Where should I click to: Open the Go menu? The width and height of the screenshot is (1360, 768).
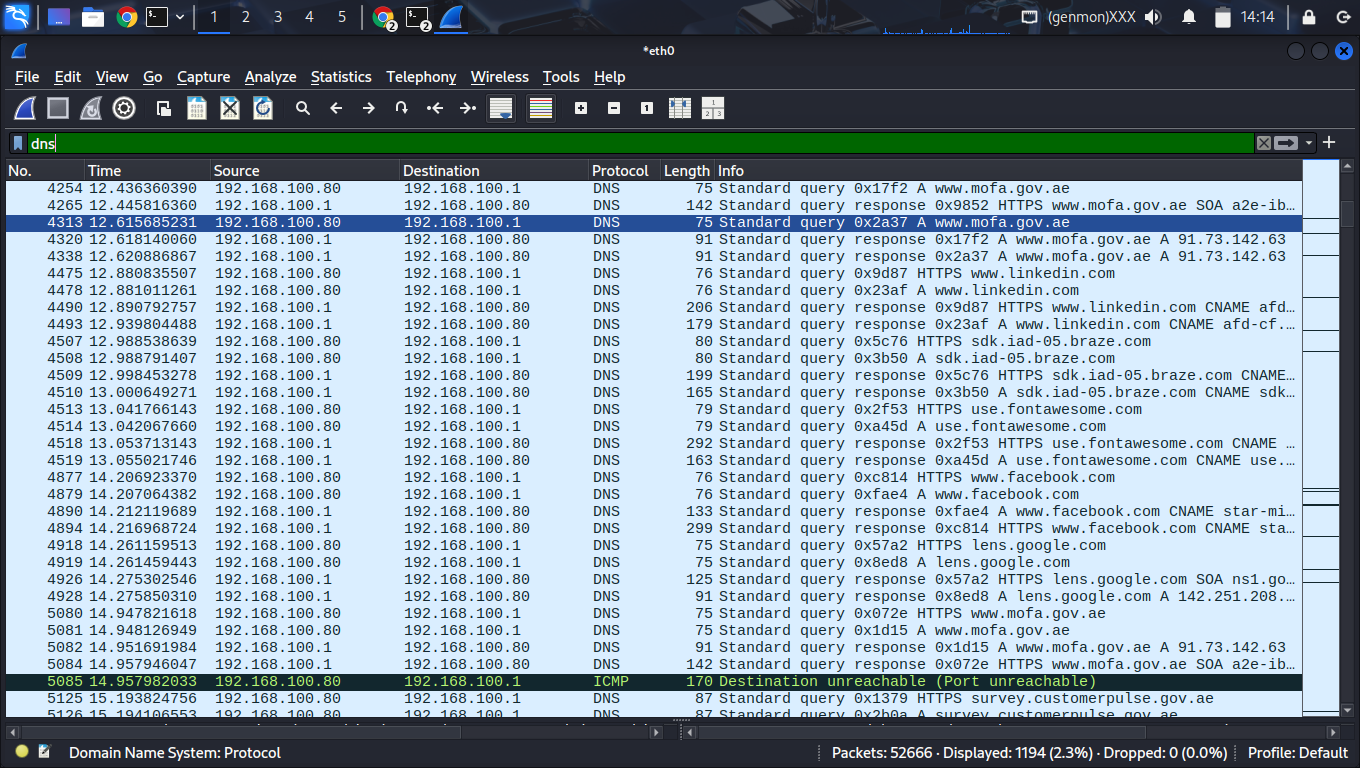153,77
